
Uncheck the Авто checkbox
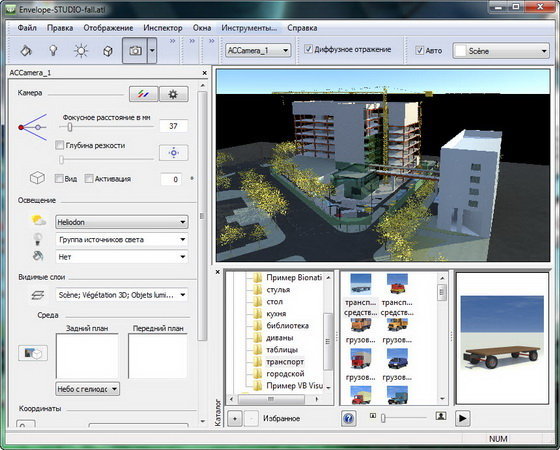tap(420, 50)
